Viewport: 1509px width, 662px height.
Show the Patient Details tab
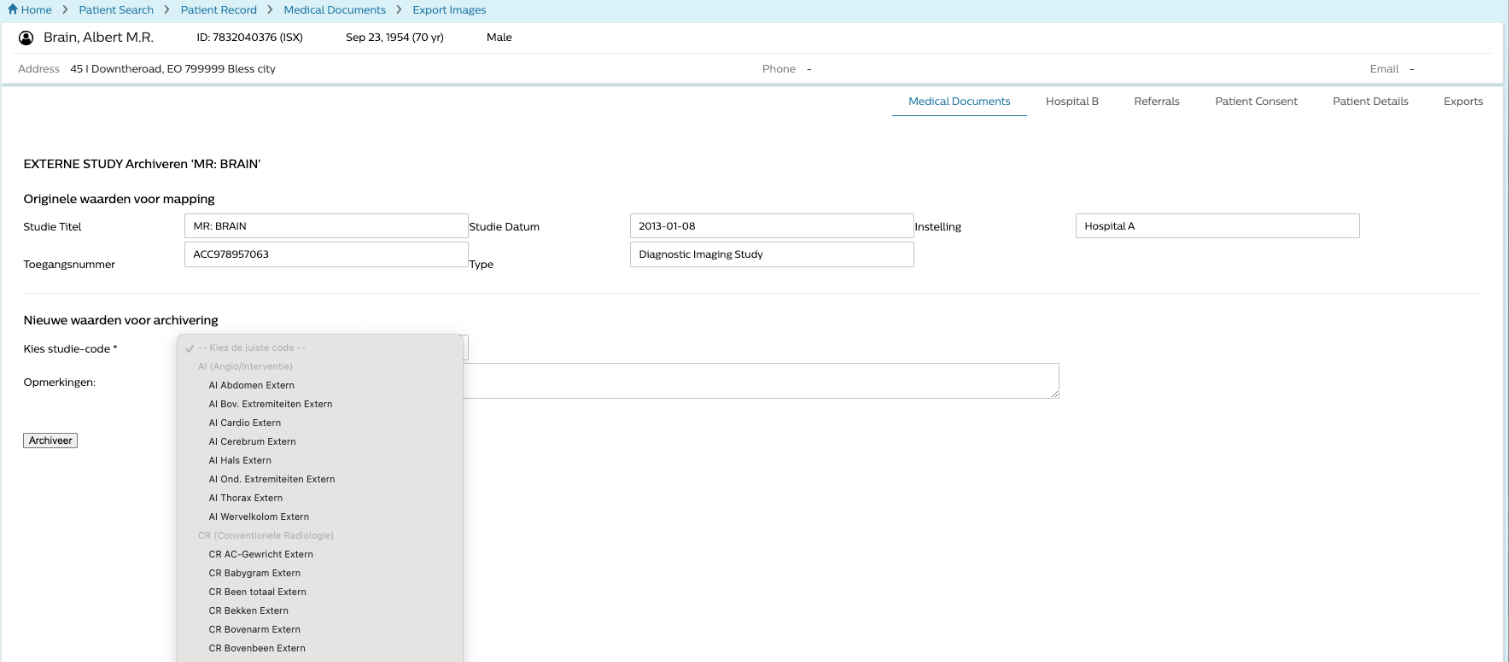pos(1370,101)
